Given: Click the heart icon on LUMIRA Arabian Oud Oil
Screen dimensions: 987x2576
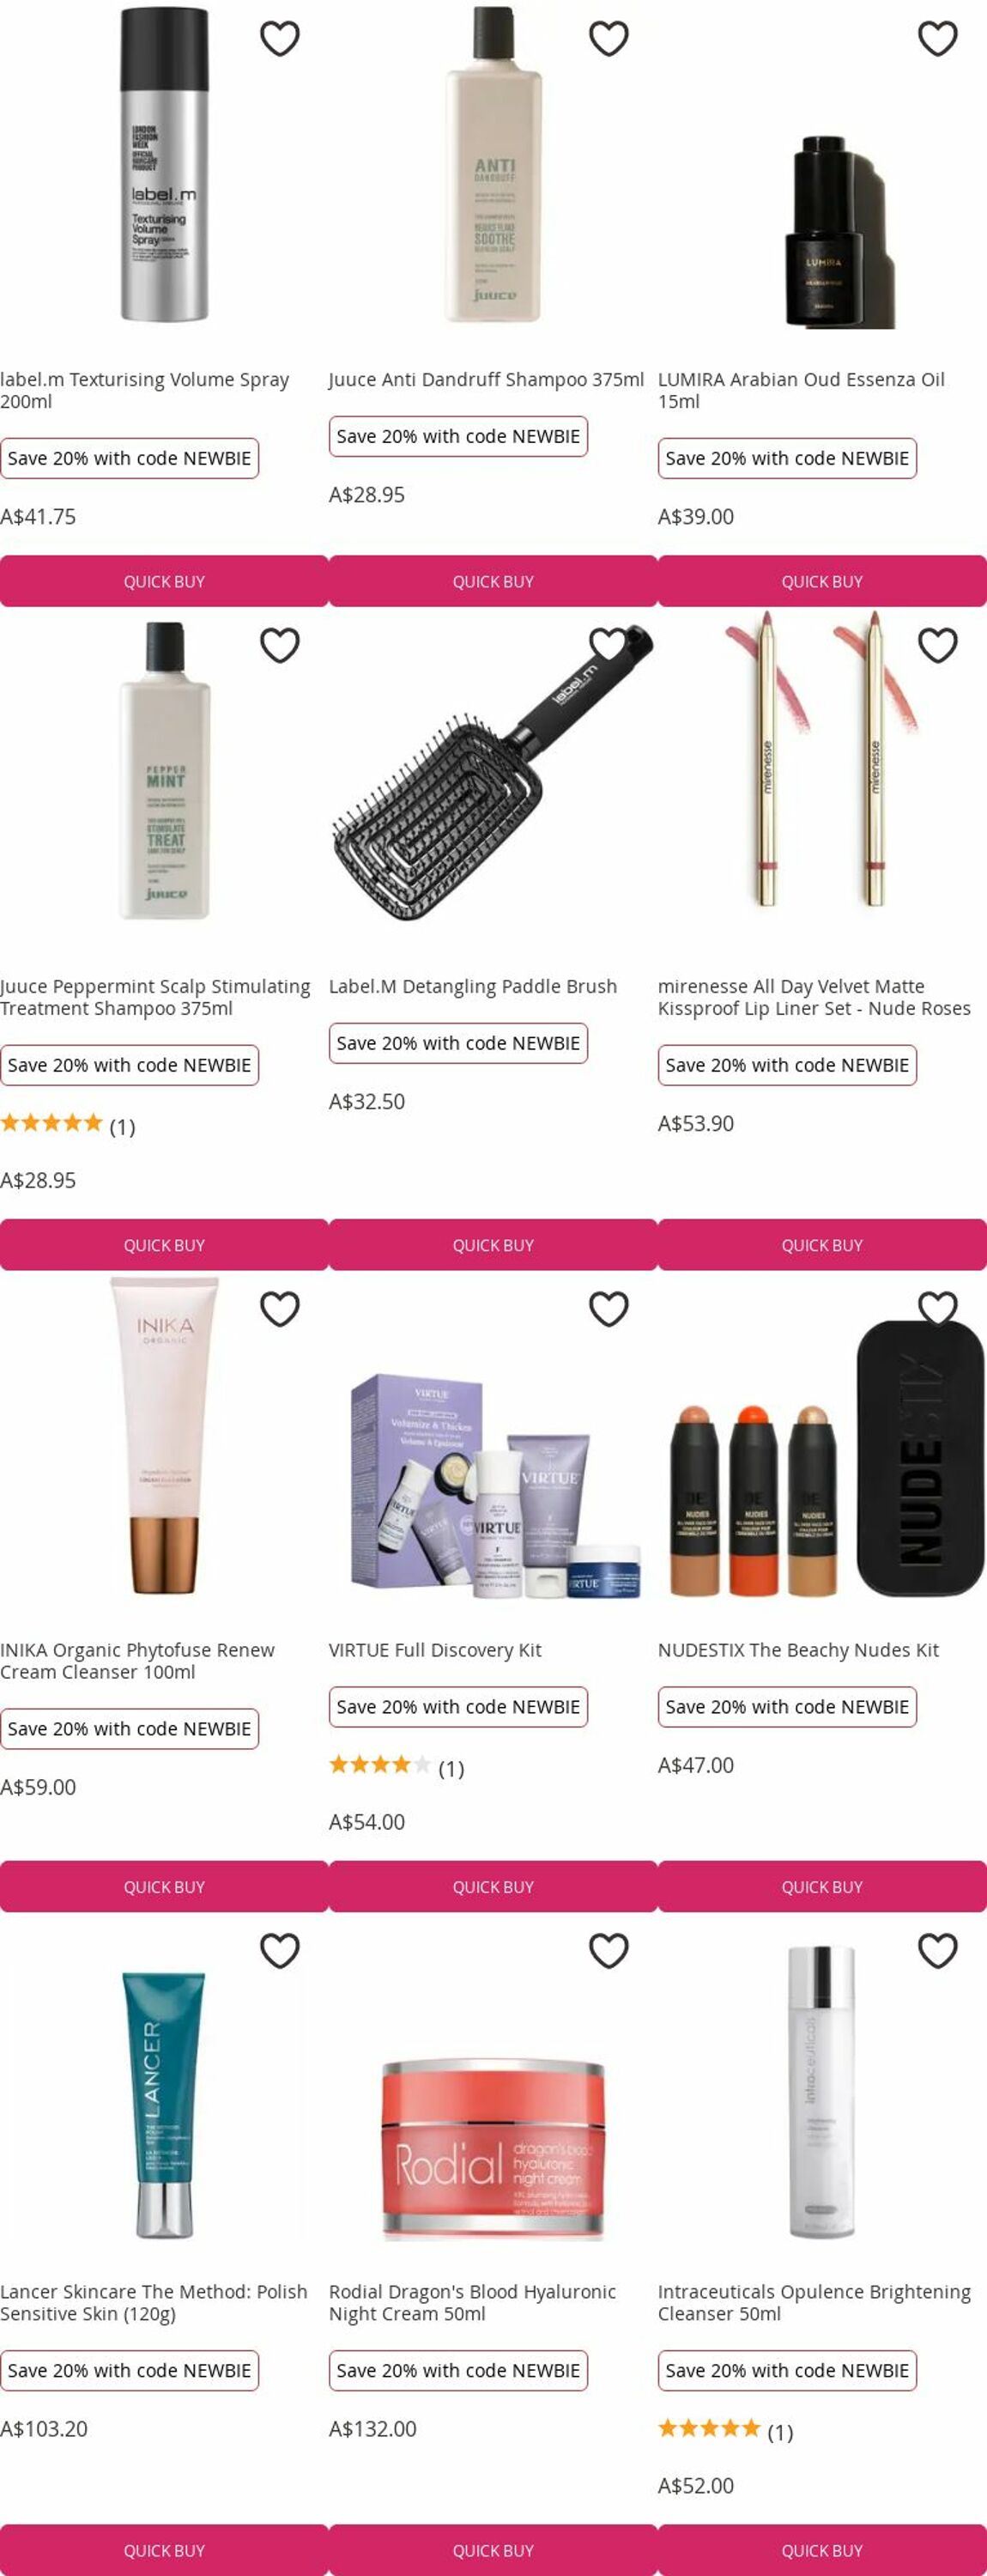Looking at the screenshot, I should point(937,39).
